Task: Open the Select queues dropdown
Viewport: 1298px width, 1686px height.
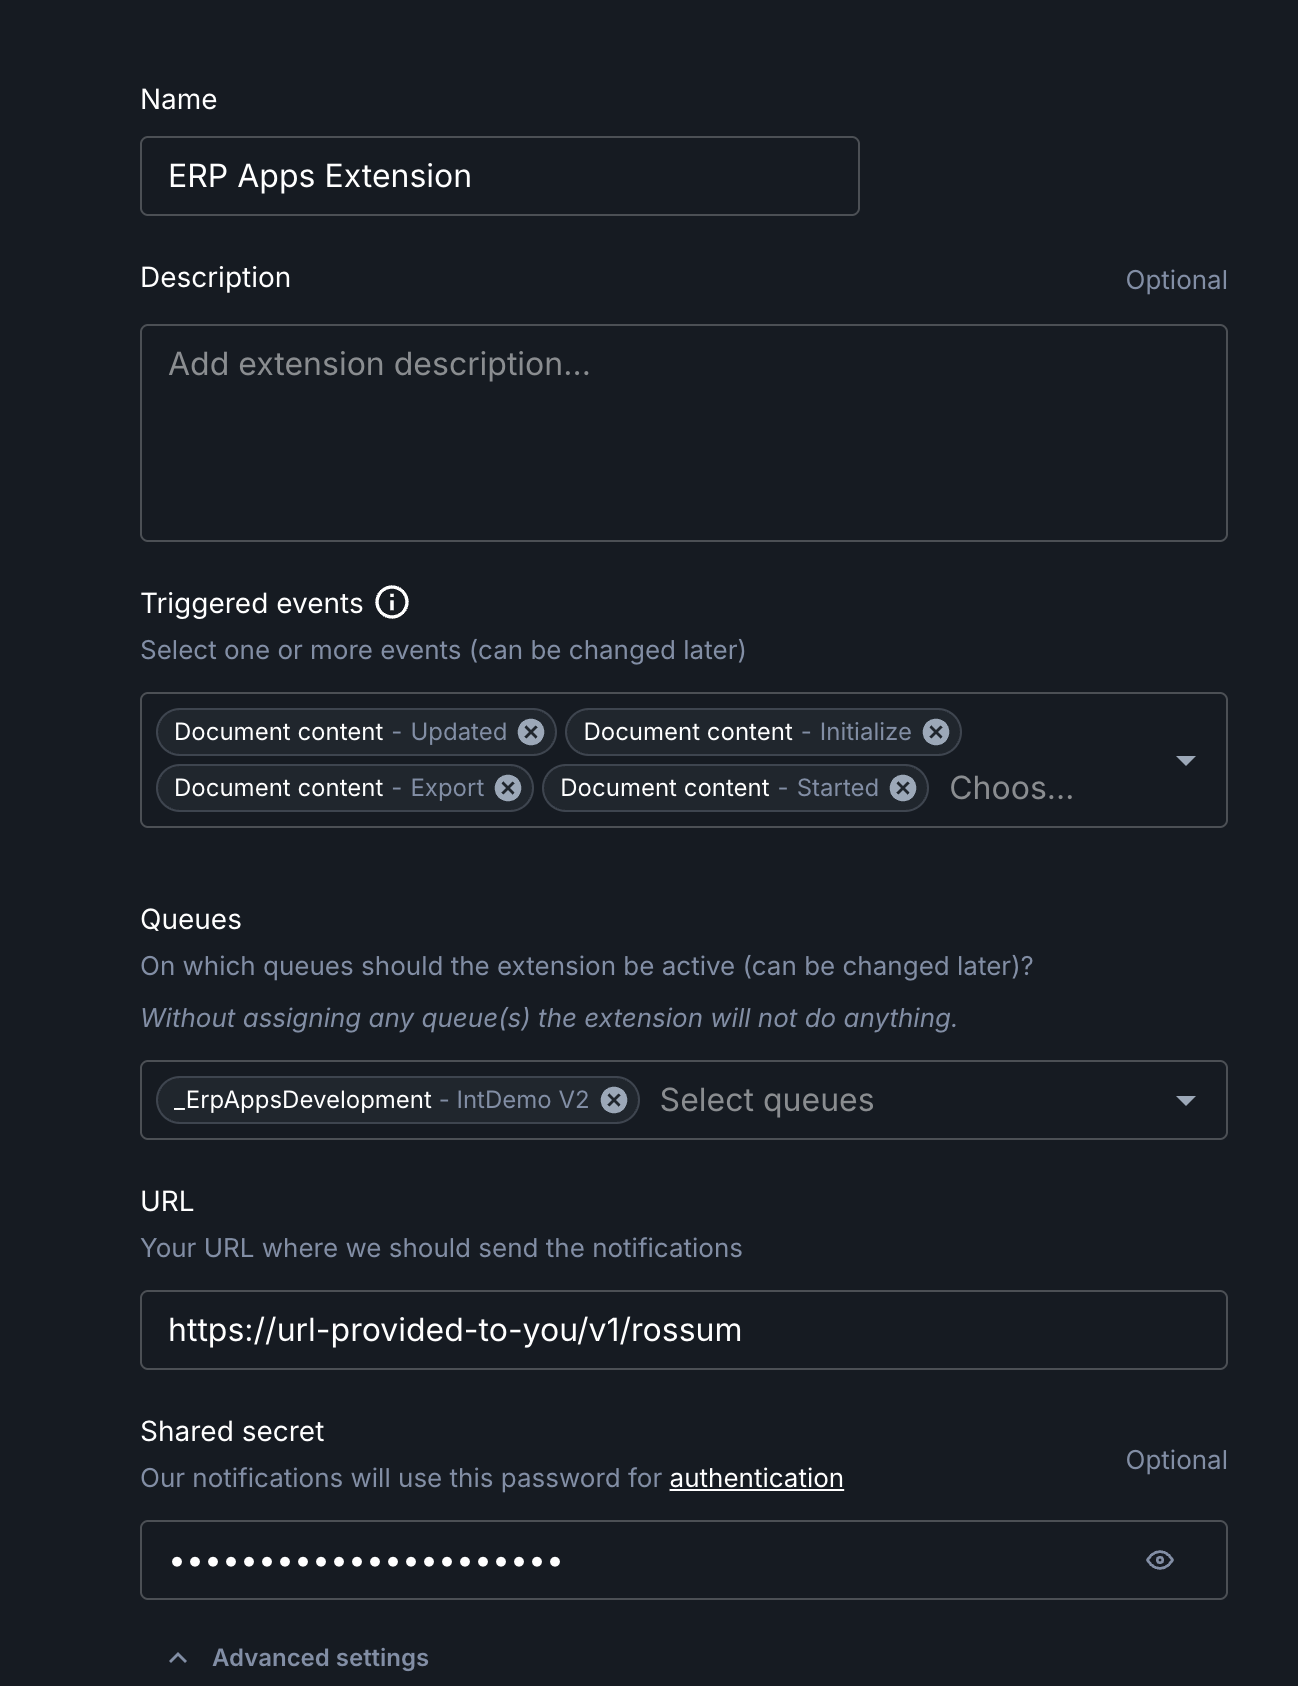Action: tap(1186, 1100)
